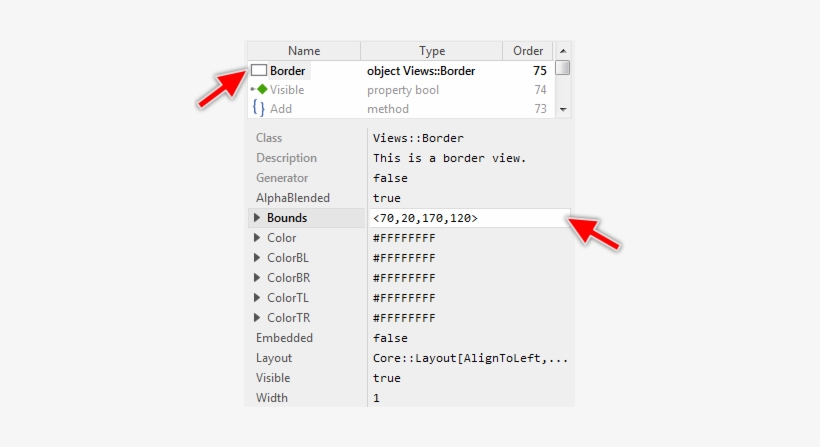820x447 pixels.
Task: Click the green diamond Visible property icon
Action: click(261, 90)
